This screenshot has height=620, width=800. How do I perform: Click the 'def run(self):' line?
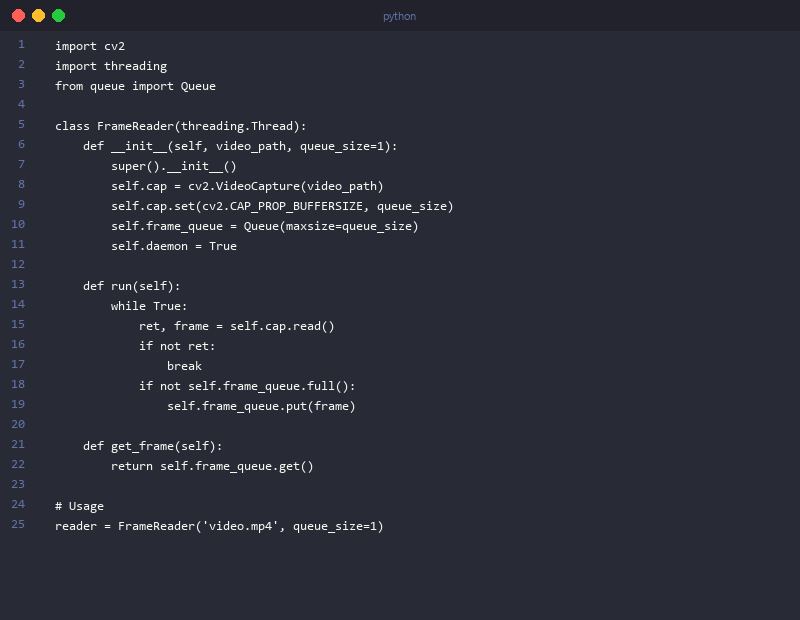(132, 286)
